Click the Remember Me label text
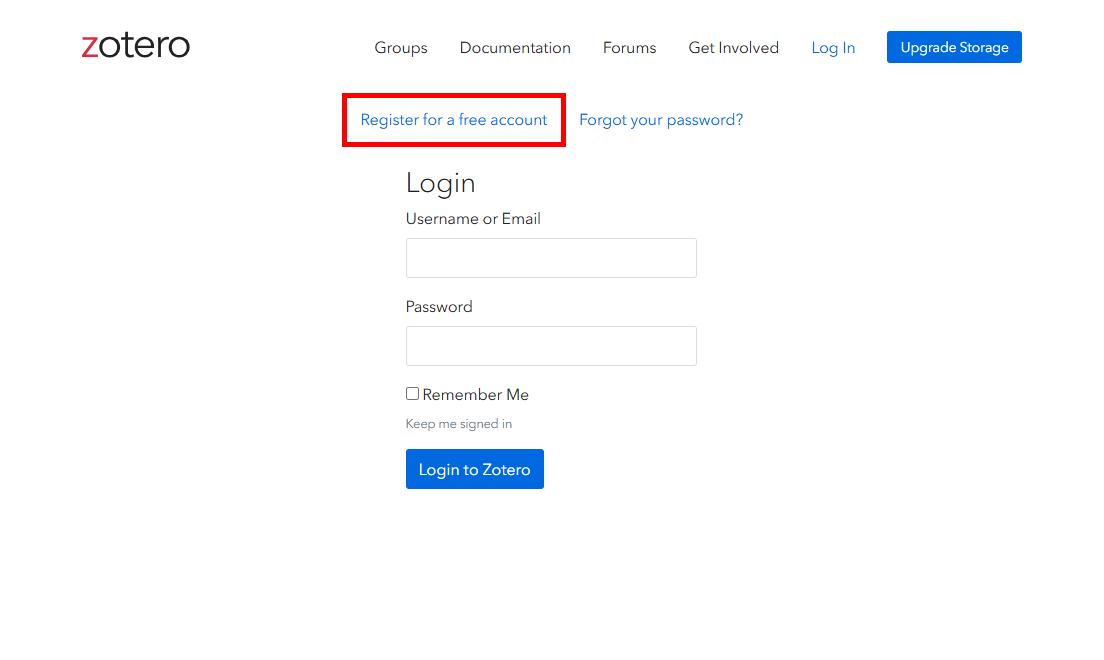This screenshot has height=660, width=1104. pyautogui.click(x=476, y=395)
